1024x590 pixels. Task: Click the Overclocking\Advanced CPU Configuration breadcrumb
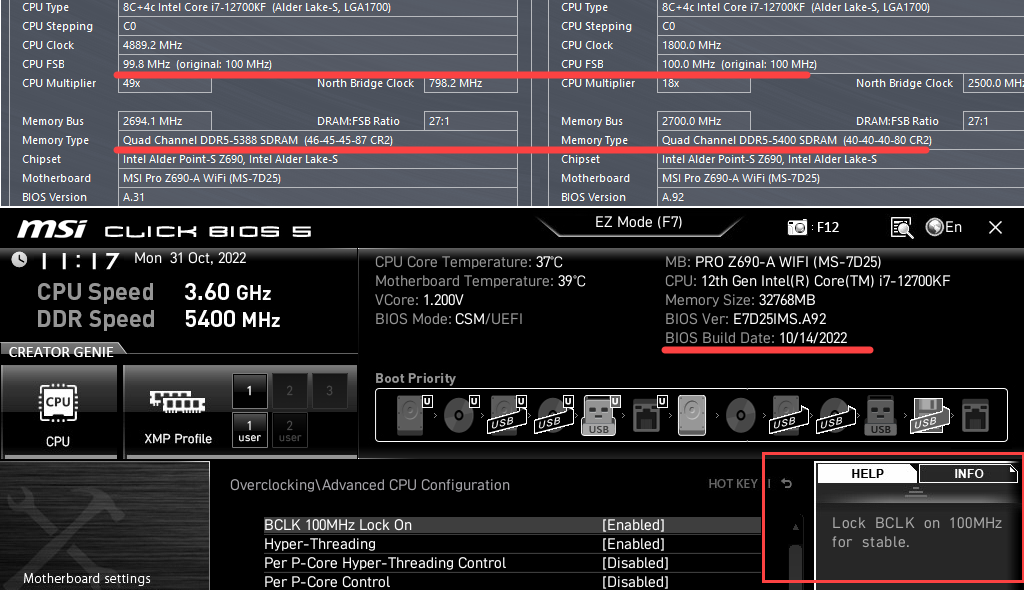pyautogui.click(x=370, y=485)
